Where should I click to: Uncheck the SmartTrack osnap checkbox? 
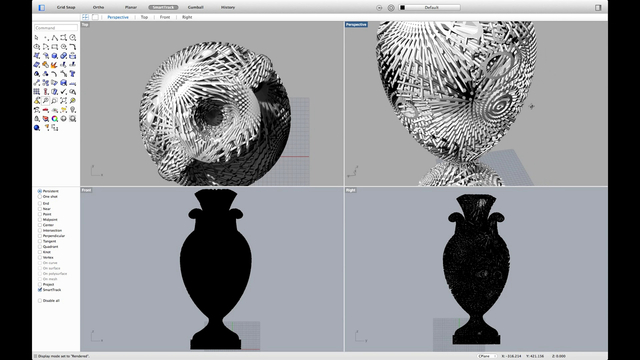tap(40, 289)
